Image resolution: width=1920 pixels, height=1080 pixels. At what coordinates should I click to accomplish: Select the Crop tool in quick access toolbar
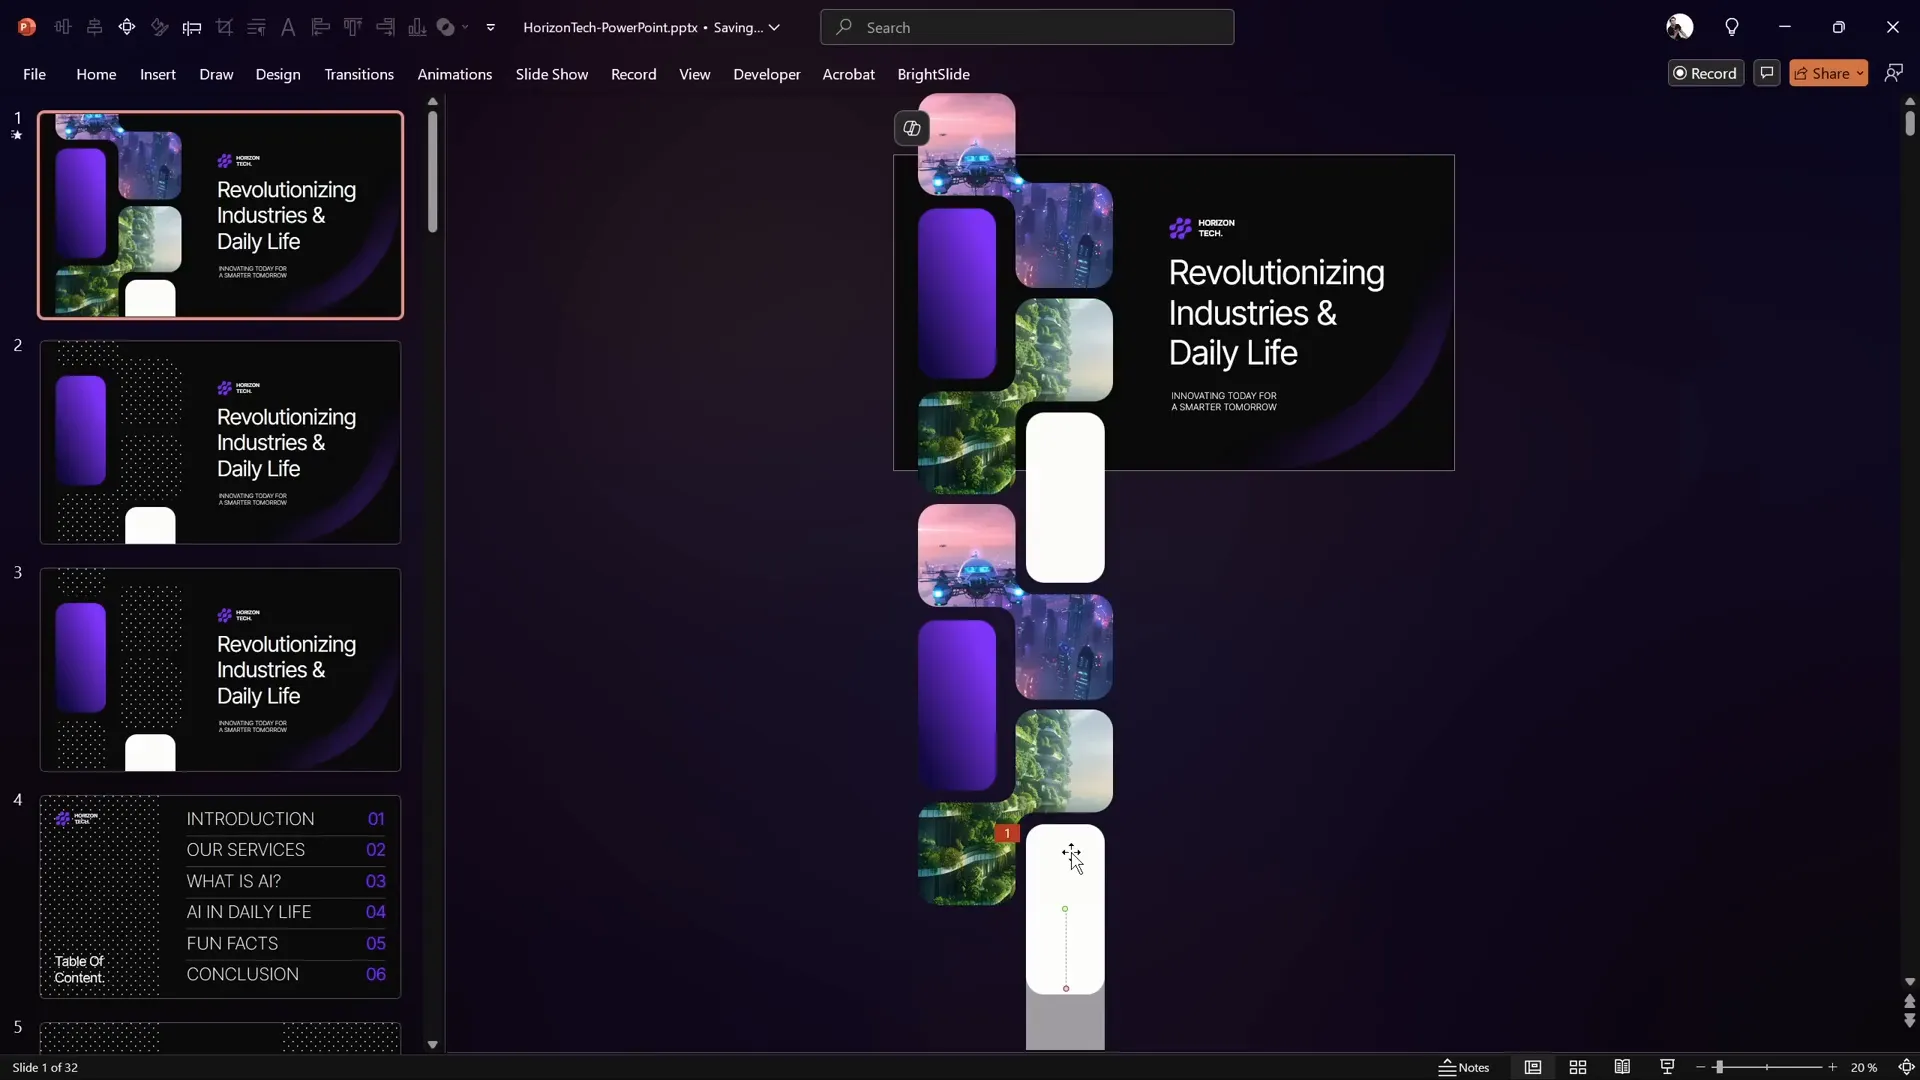pos(225,27)
